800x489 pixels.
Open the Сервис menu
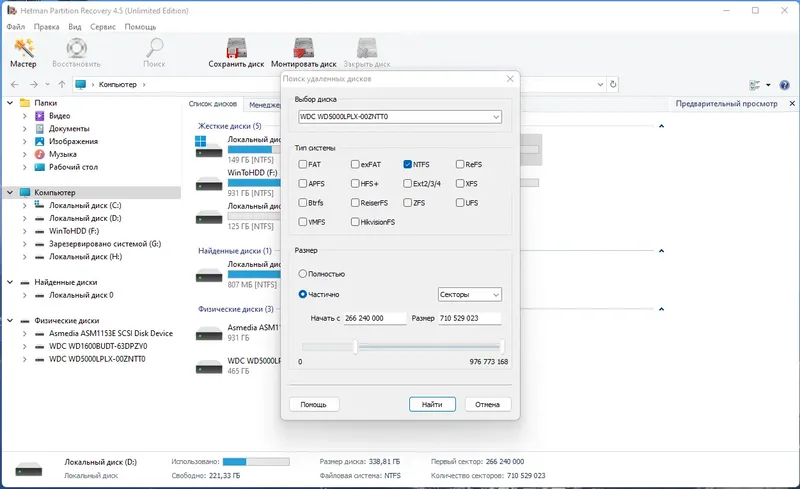(103, 27)
